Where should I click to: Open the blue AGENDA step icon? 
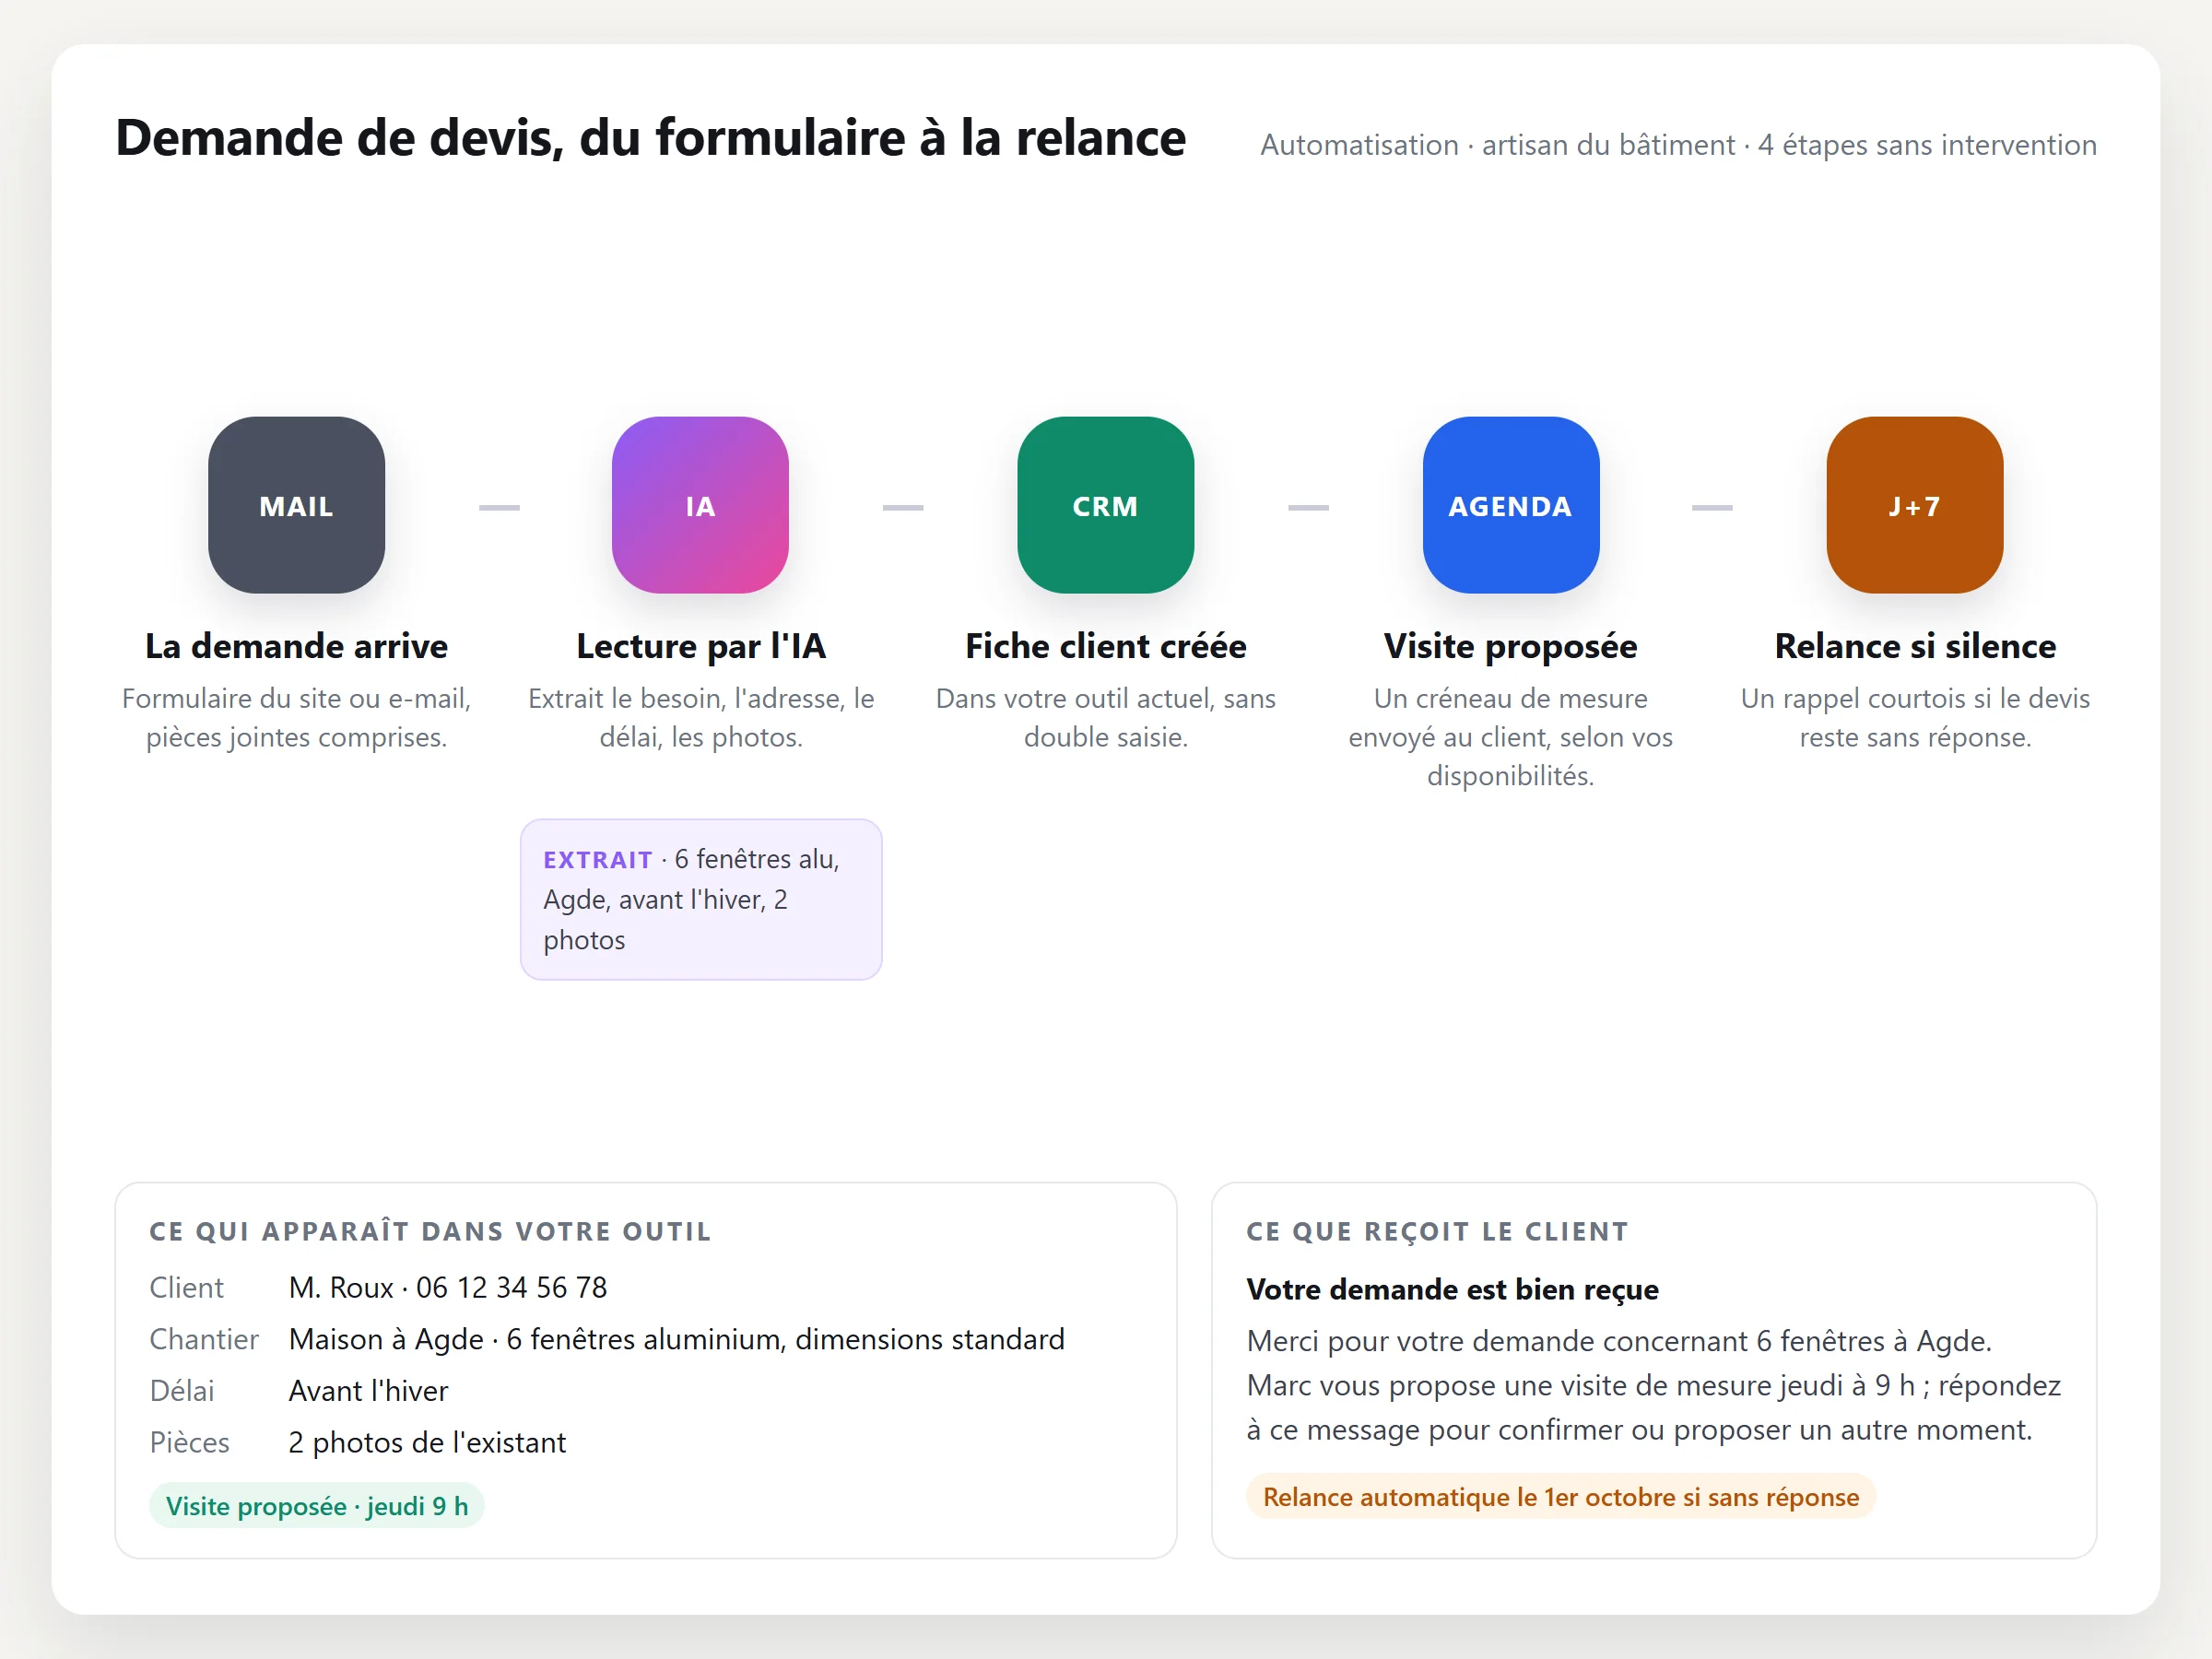point(1510,505)
